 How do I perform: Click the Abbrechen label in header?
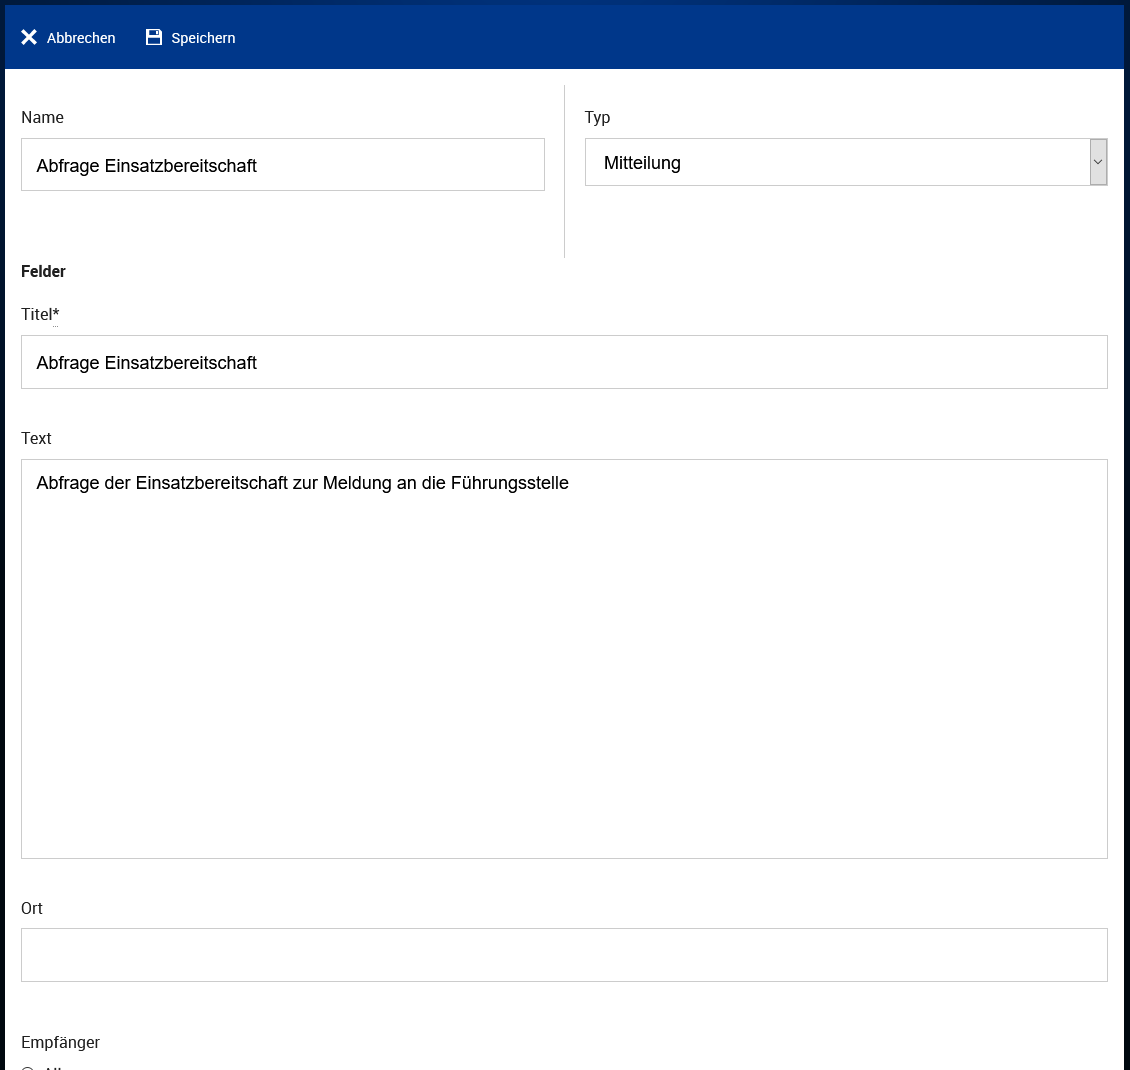pyautogui.click(x=81, y=38)
